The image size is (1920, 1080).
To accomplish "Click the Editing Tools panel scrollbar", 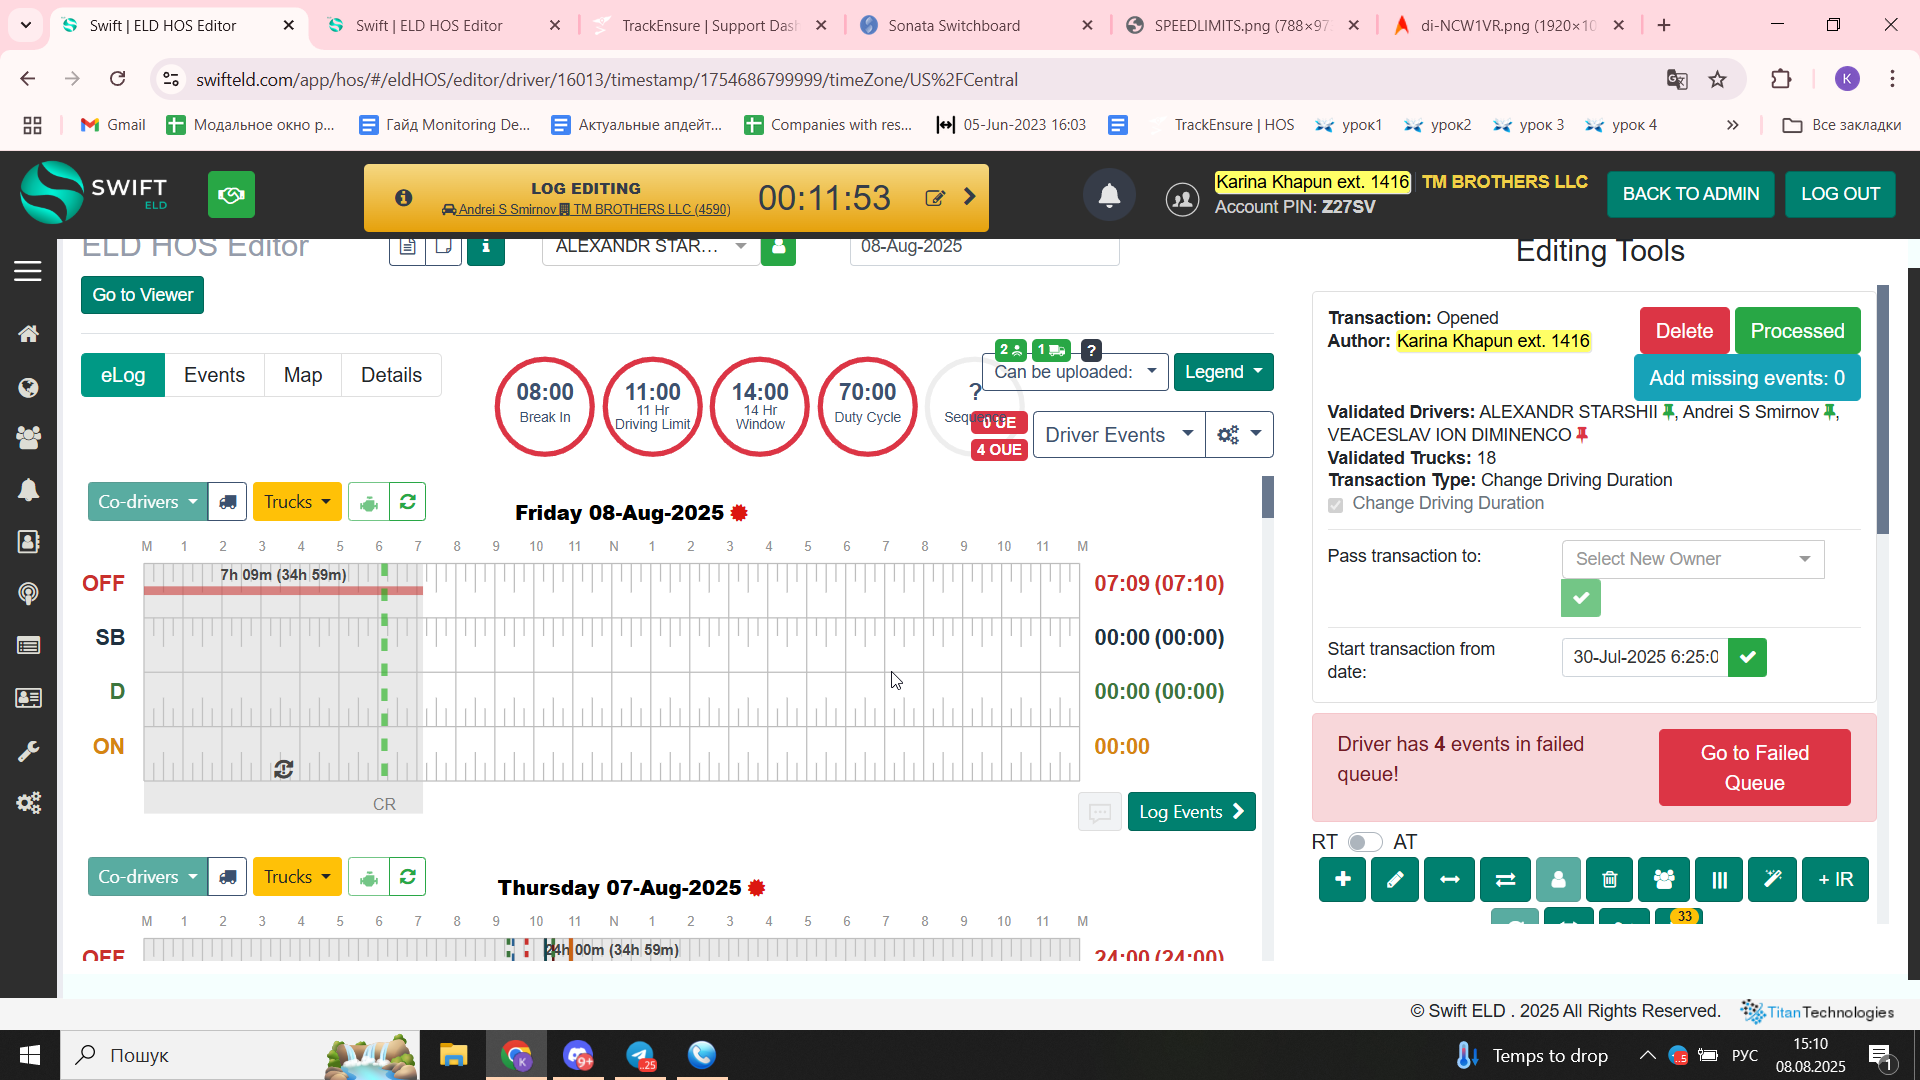I will tap(1883, 410).
